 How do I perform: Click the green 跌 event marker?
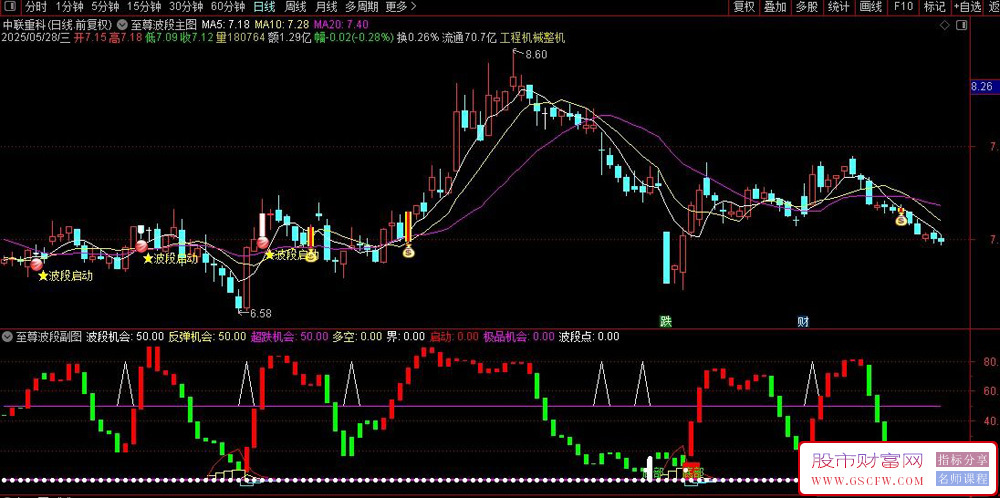(666, 321)
